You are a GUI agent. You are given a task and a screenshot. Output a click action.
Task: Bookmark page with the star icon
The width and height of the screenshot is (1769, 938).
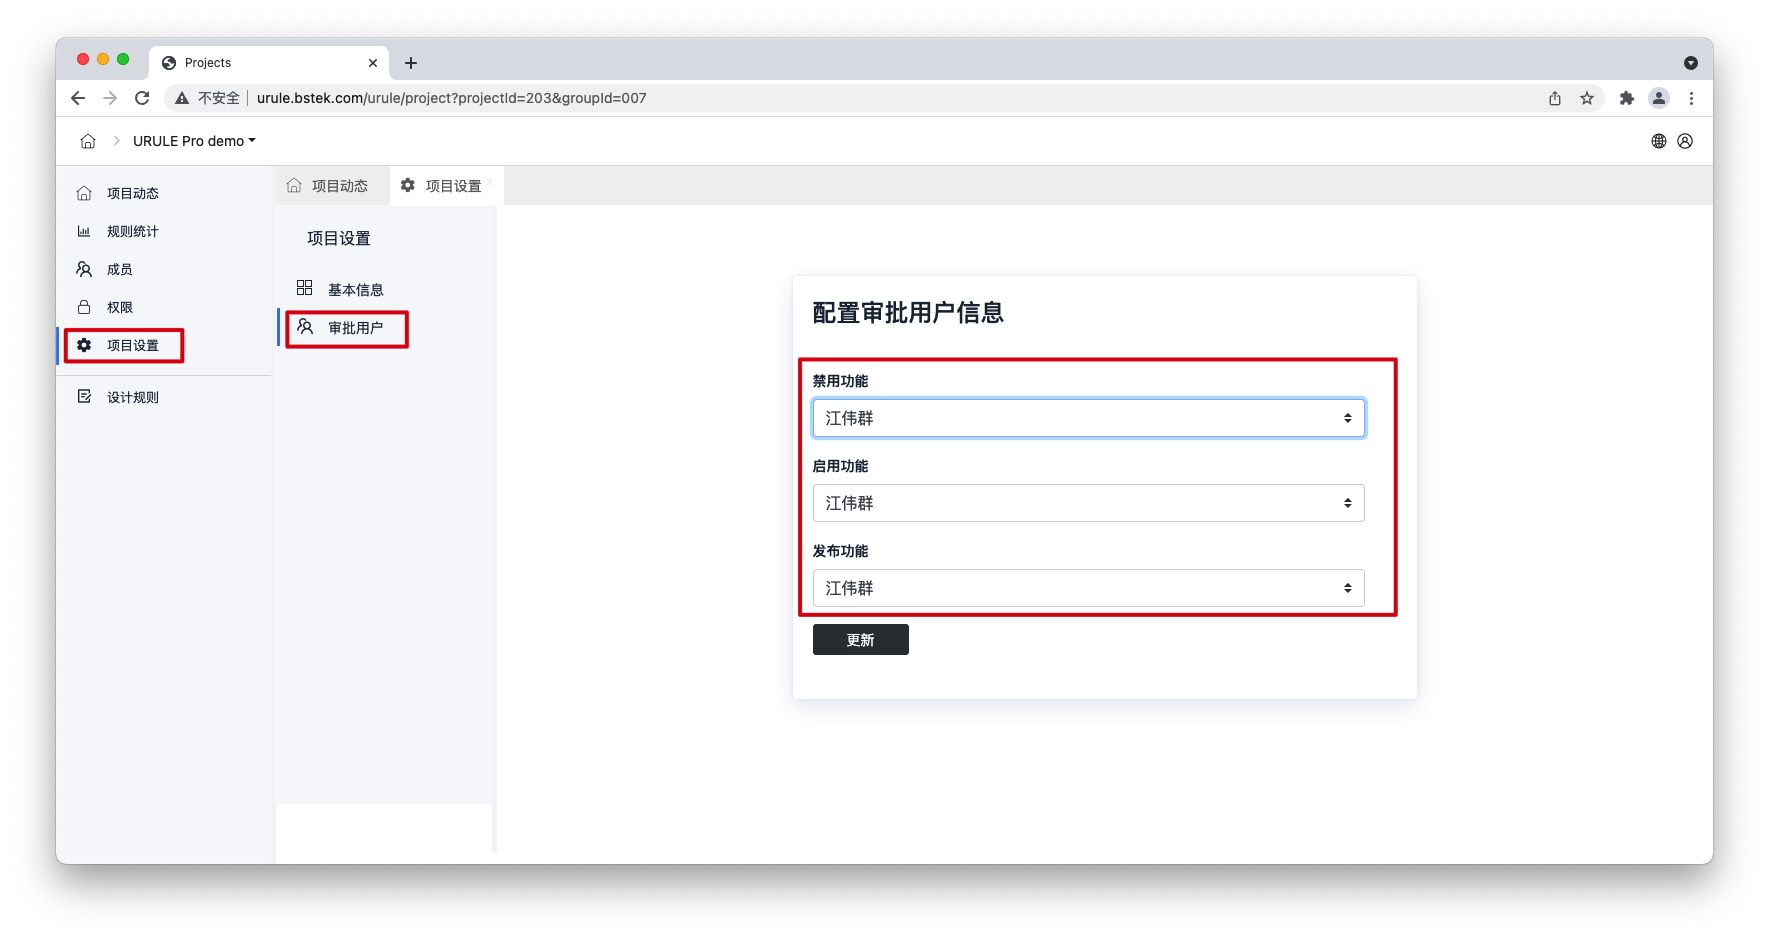[1587, 98]
